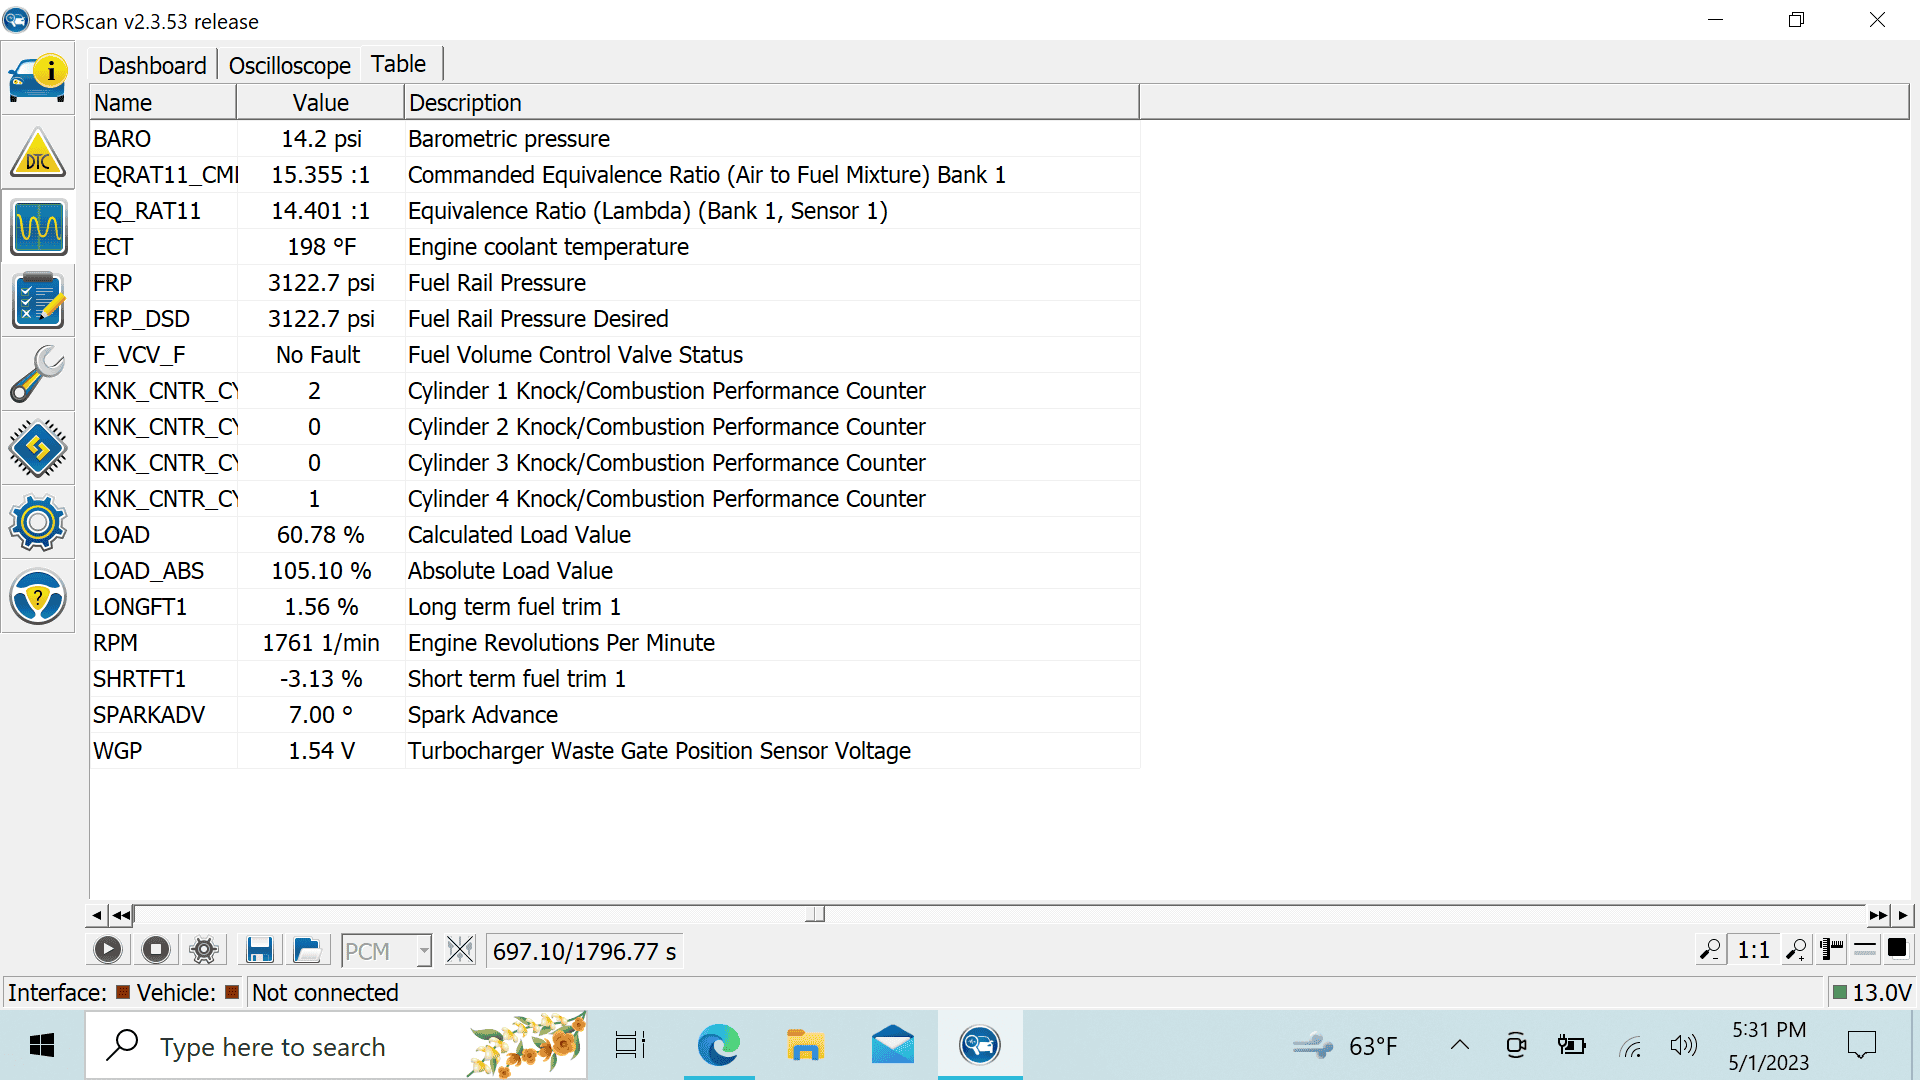The height and width of the screenshot is (1080, 1920).
Task: Click the No Fault value cell
Action: 319,355
